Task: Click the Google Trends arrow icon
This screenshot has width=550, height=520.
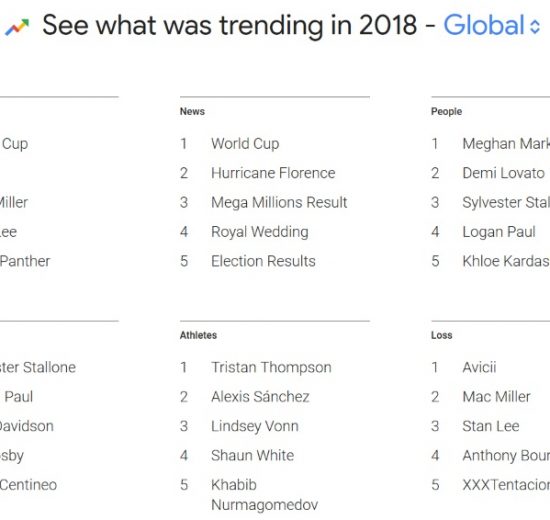Action: (17, 27)
